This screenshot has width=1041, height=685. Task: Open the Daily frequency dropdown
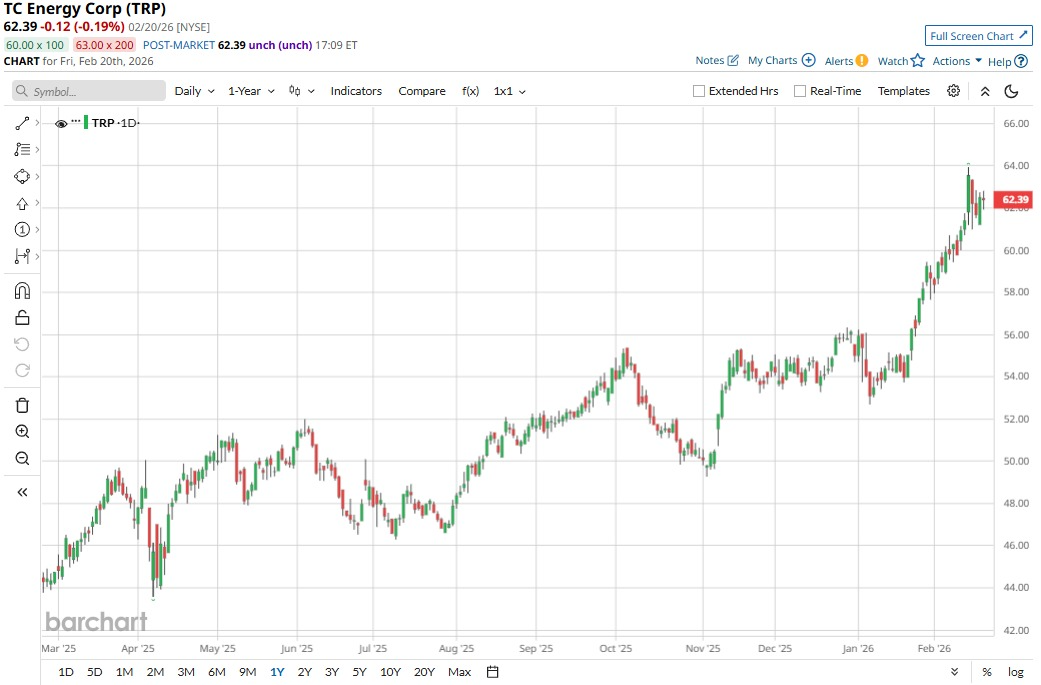(x=195, y=91)
